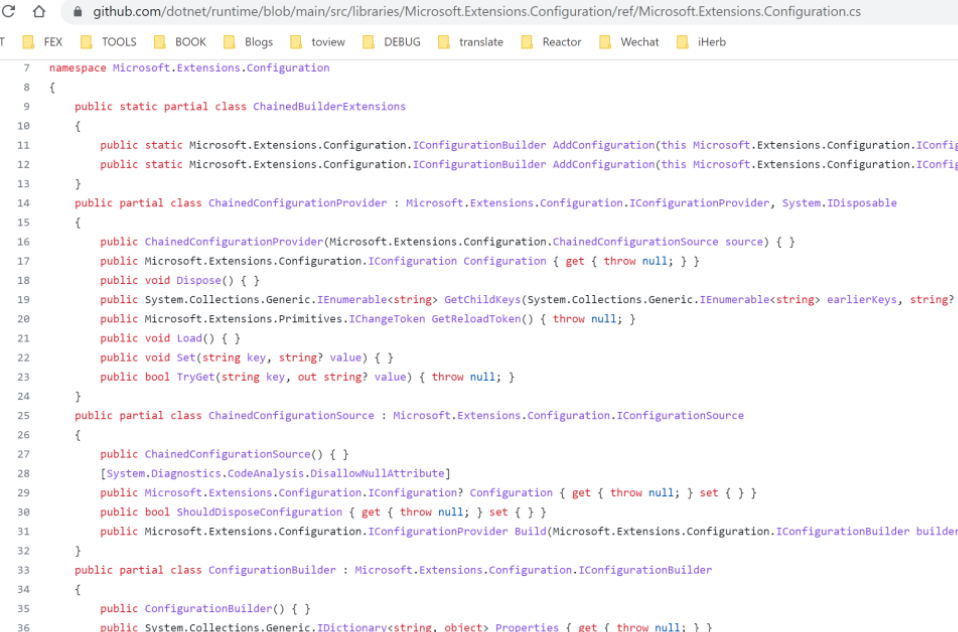View site info via the lock icon
The image size is (958, 632).
click(x=78, y=12)
